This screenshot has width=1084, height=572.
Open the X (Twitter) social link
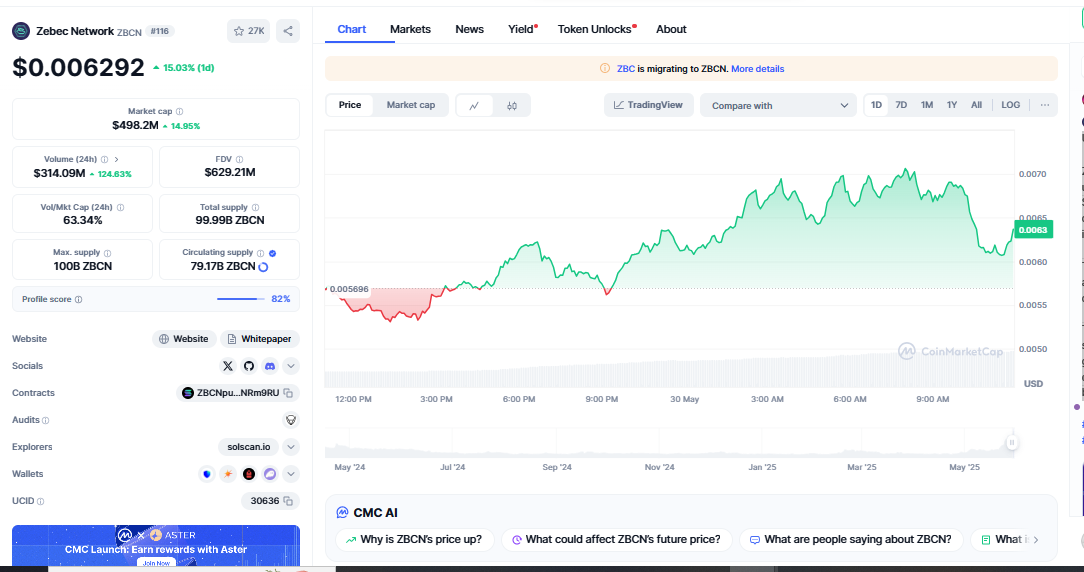pos(227,366)
